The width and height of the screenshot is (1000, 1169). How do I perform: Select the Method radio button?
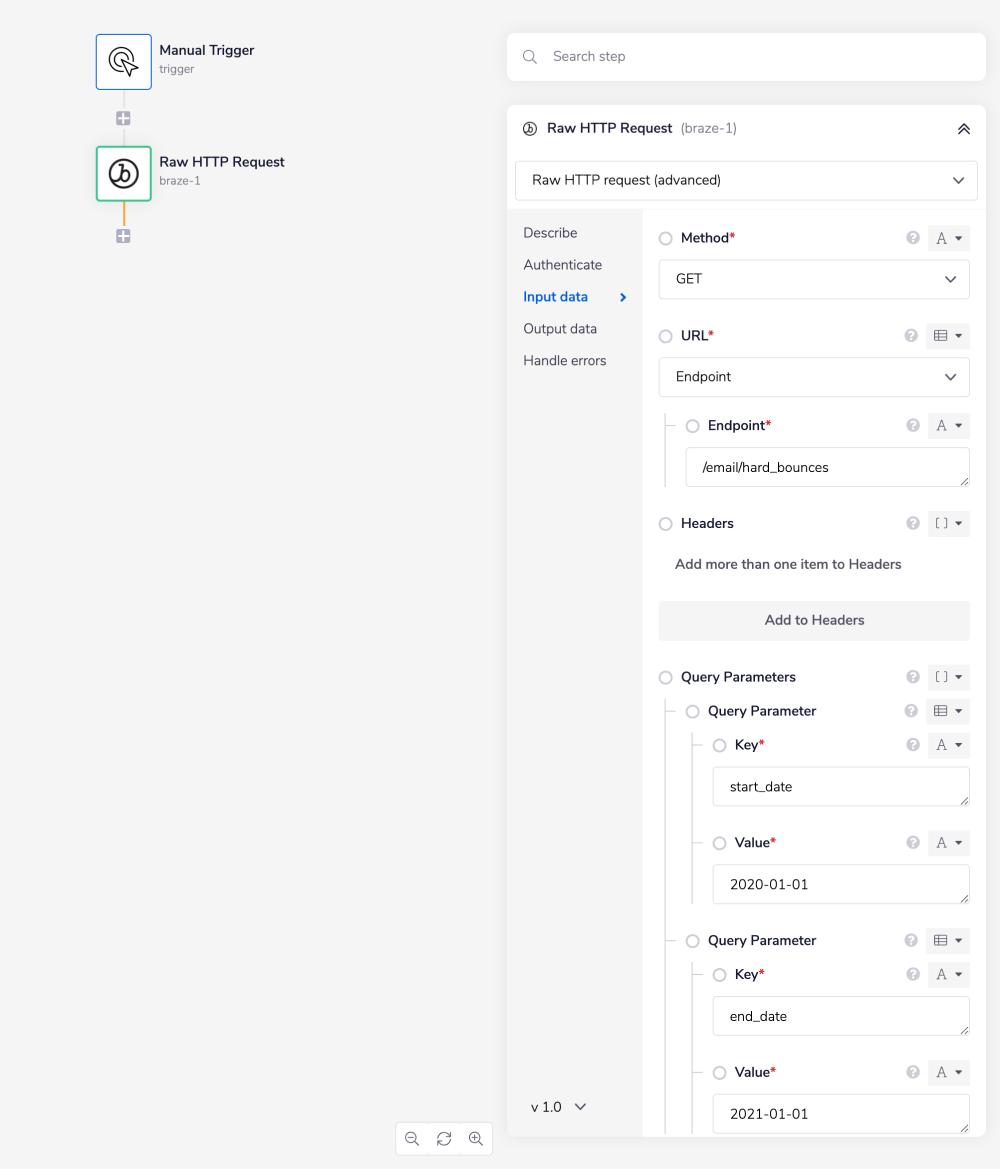point(666,239)
